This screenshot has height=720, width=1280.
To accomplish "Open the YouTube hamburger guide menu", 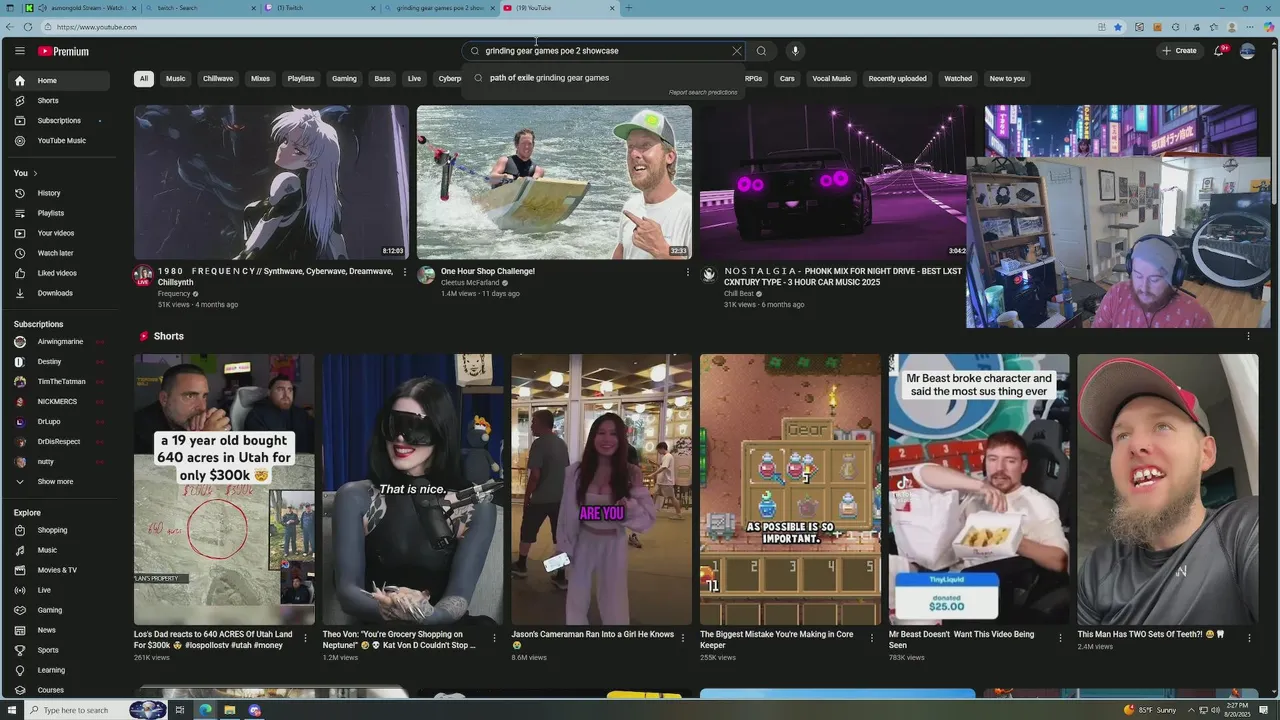I will pyautogui.click(x=19, y=51).
